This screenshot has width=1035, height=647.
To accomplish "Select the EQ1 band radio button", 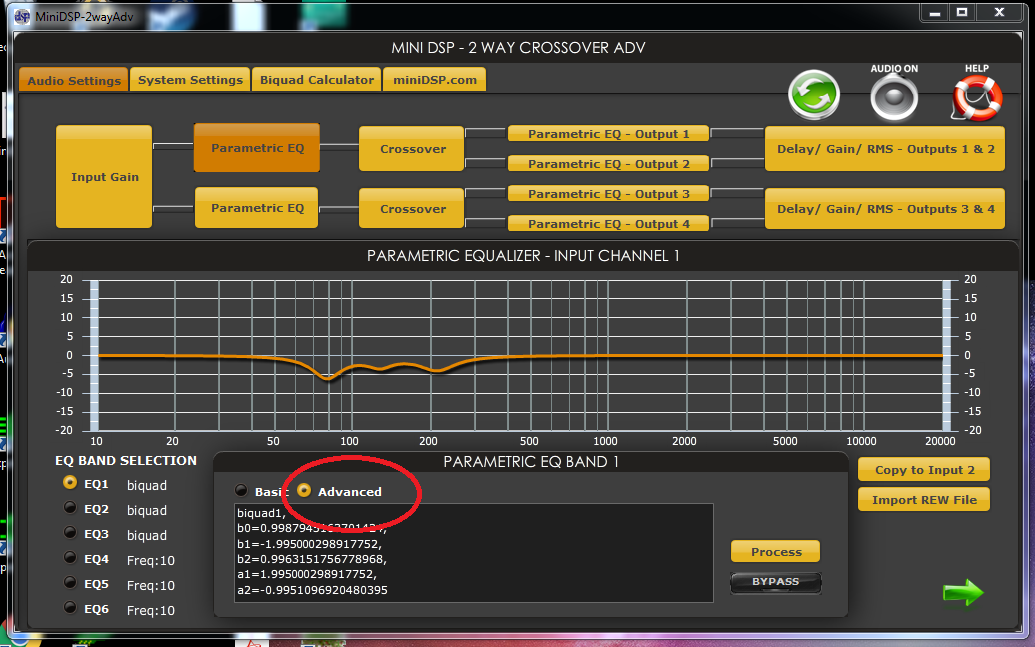I will point(70,483).
